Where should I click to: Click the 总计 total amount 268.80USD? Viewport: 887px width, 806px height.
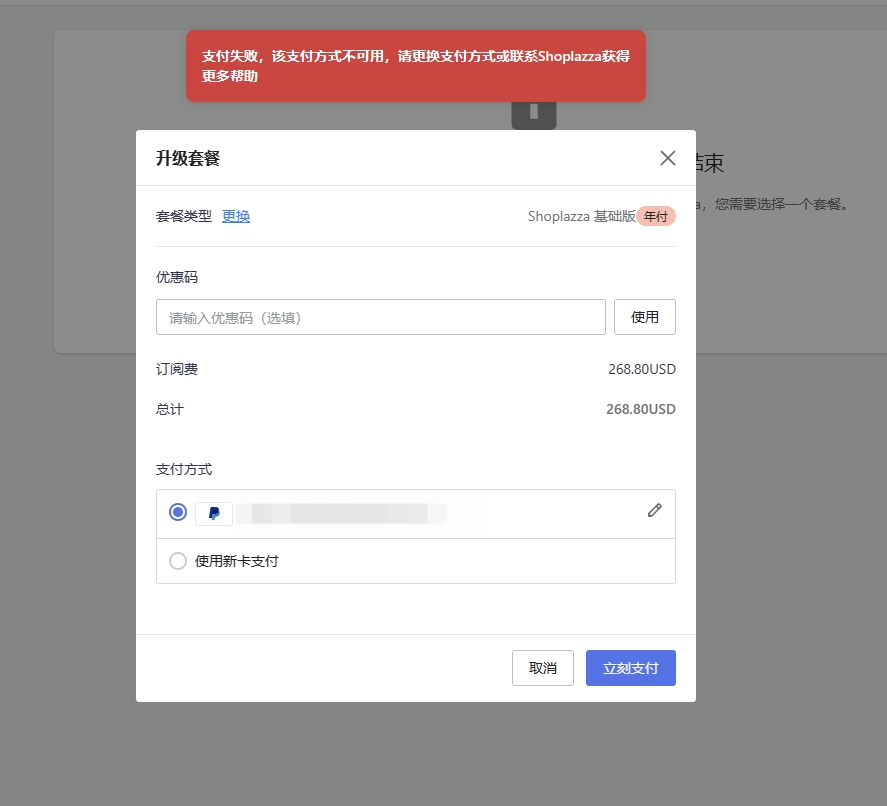point(640,409)
